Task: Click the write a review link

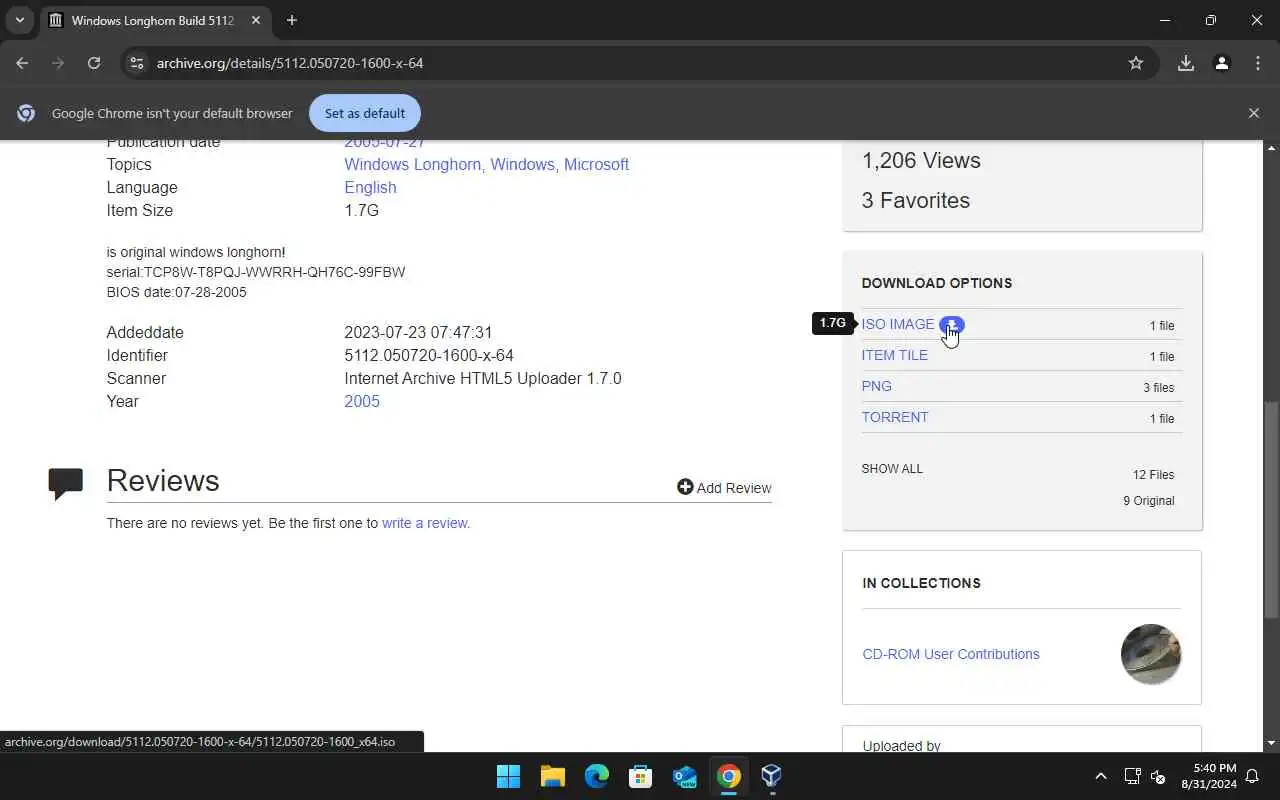Action: tap(424, 523)
